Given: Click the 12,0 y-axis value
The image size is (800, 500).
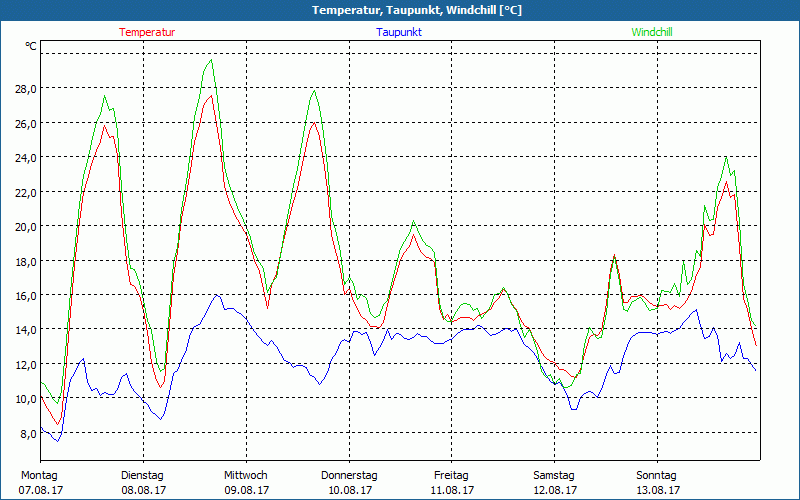Looking at the screenshot, I should 26,364.
